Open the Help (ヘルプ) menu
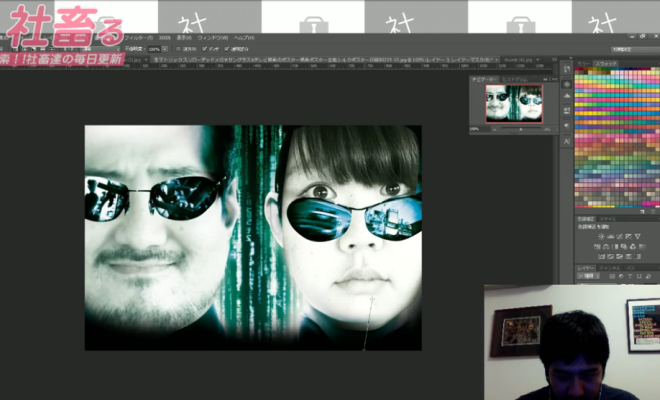 [236, 36]
